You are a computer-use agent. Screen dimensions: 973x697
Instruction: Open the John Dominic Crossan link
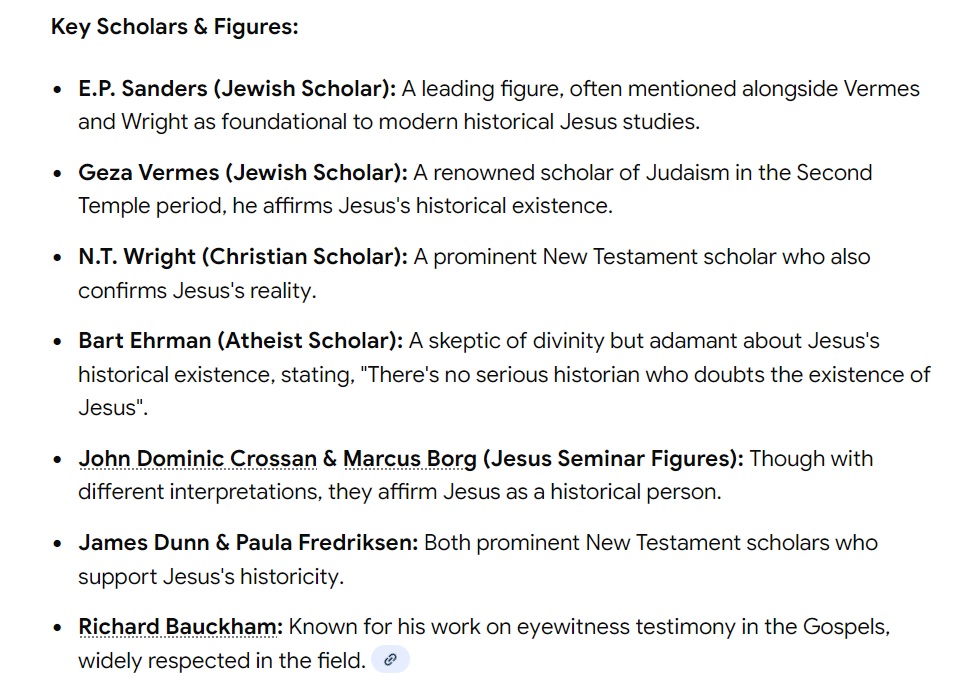coord(197,459)
